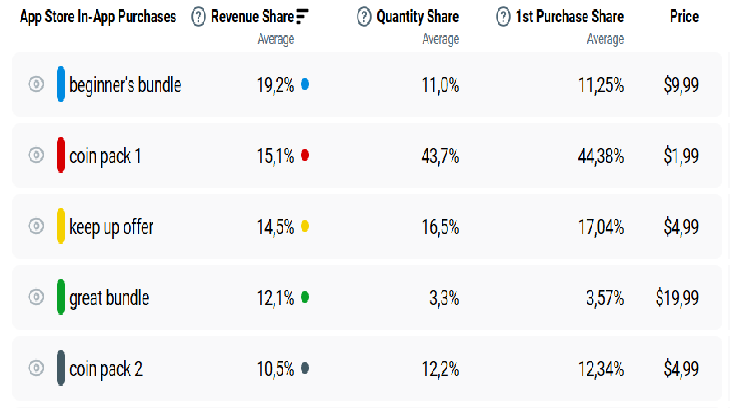Viewport: 730px width, 408px height.
Task: Sort by 1st Purchase Share header
Action: [x=570, y=17]
